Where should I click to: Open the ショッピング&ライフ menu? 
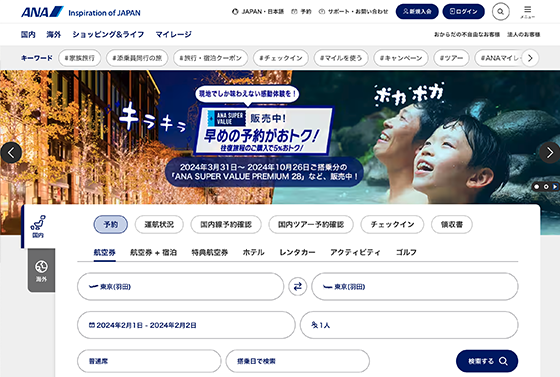pos(108,34)
